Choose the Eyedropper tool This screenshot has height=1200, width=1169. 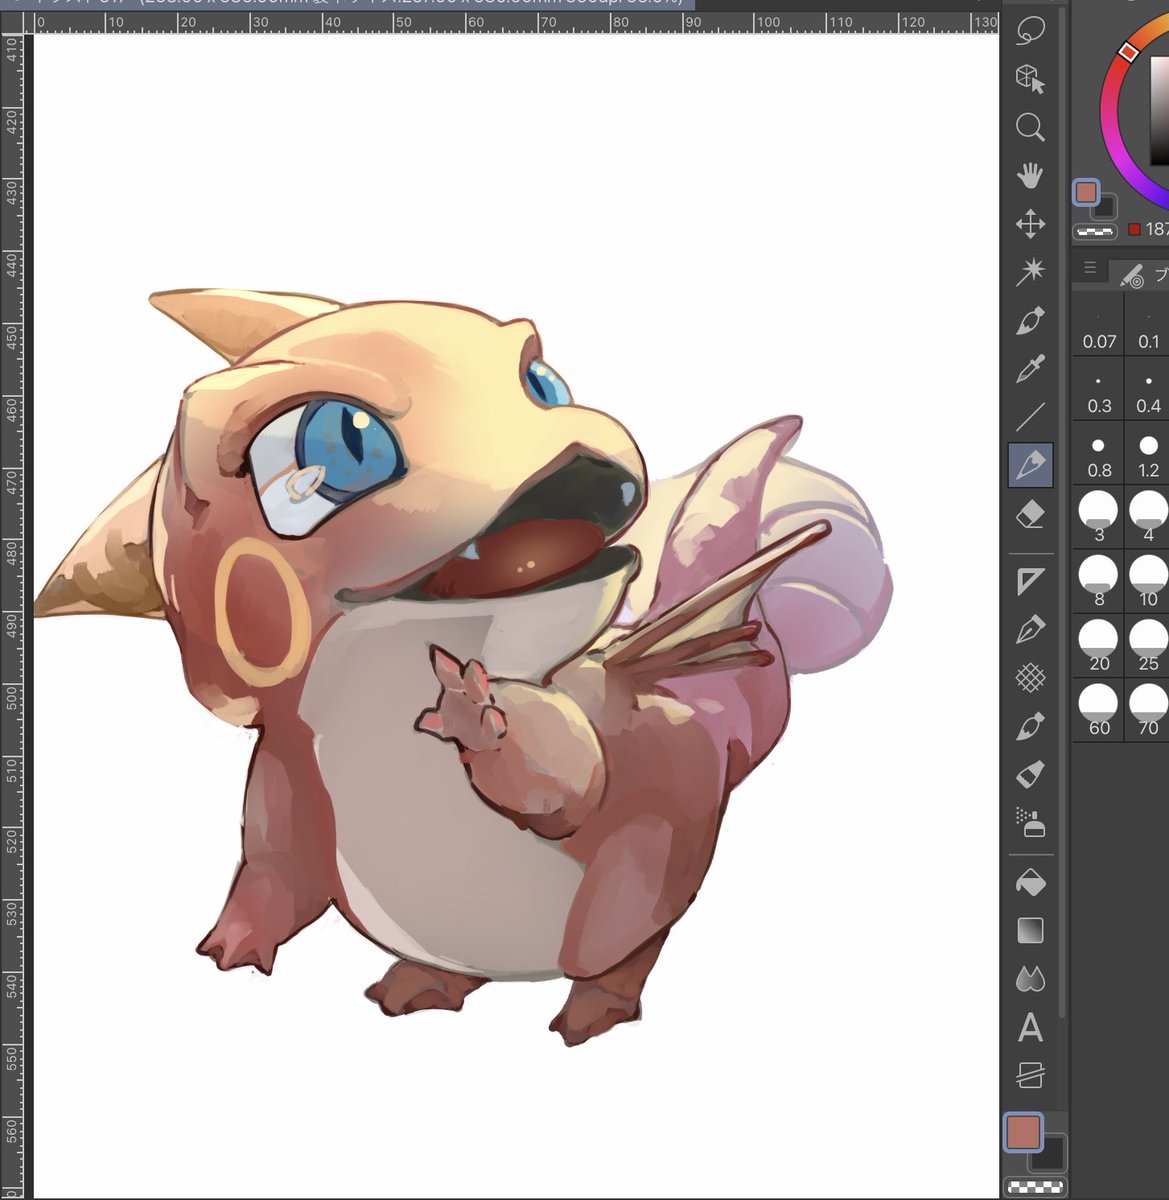click(x=1030, y=369)
